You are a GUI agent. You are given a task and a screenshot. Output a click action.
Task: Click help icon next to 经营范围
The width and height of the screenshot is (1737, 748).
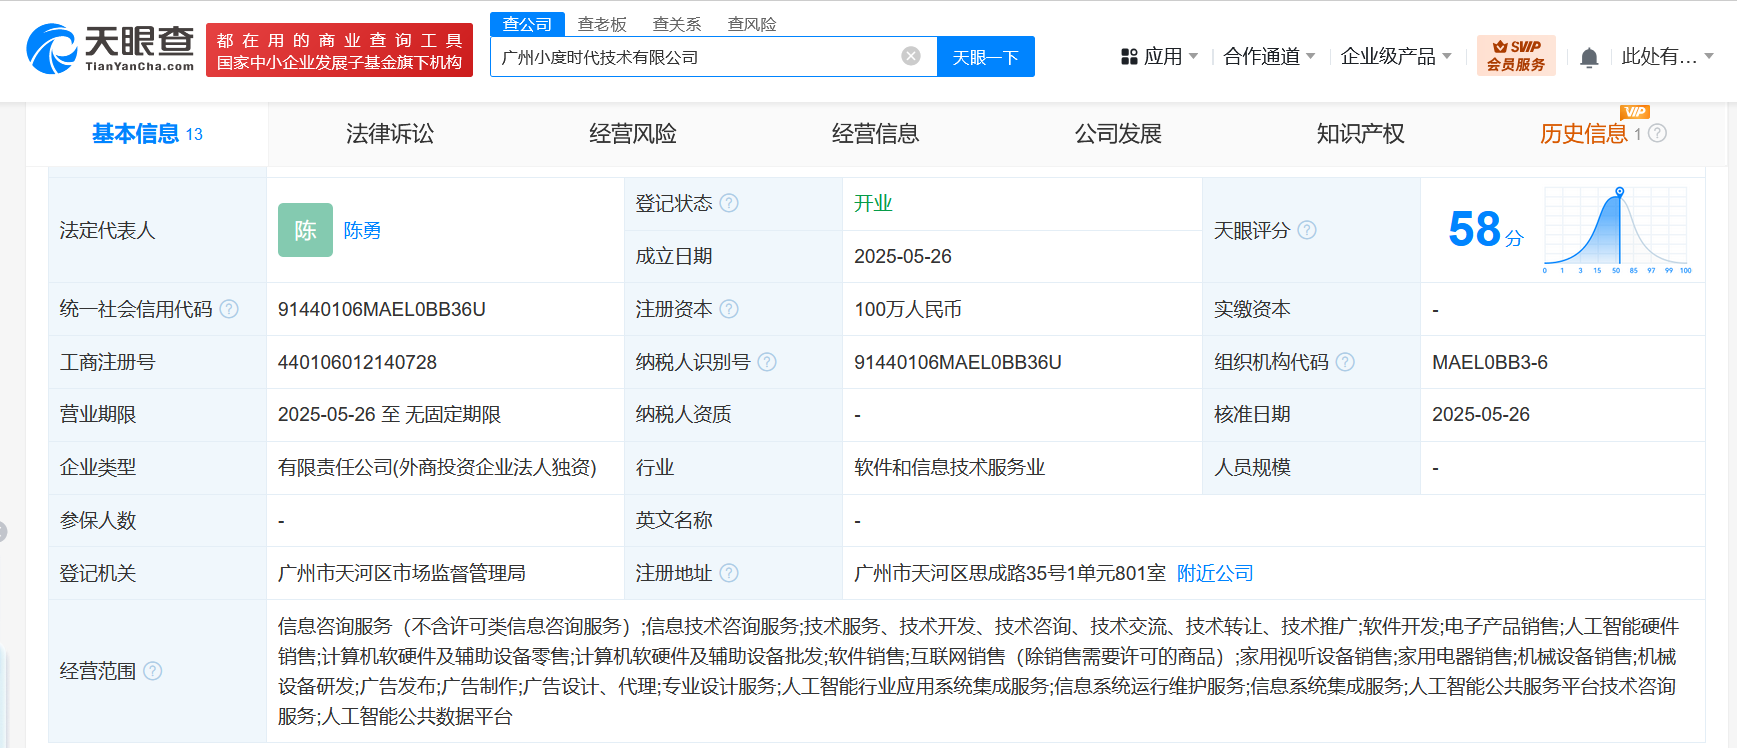[153, 671]
